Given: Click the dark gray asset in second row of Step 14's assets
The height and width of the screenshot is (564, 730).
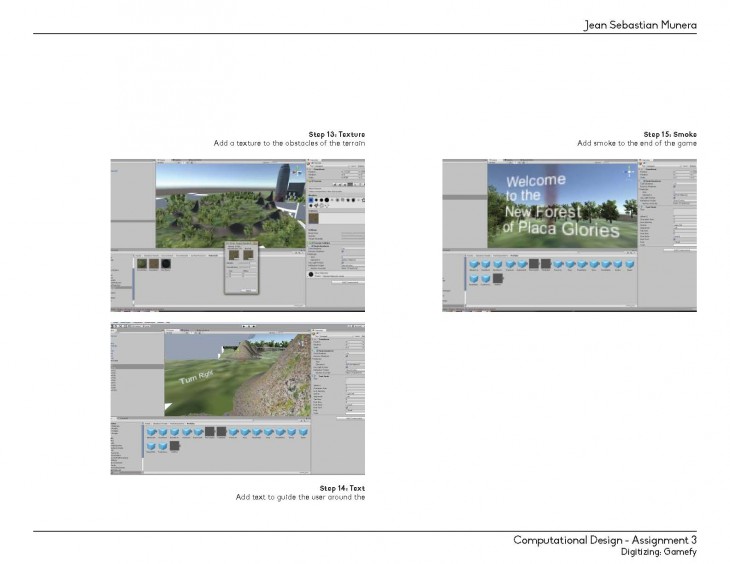Looking at the screenshot, I should (174, 447).
